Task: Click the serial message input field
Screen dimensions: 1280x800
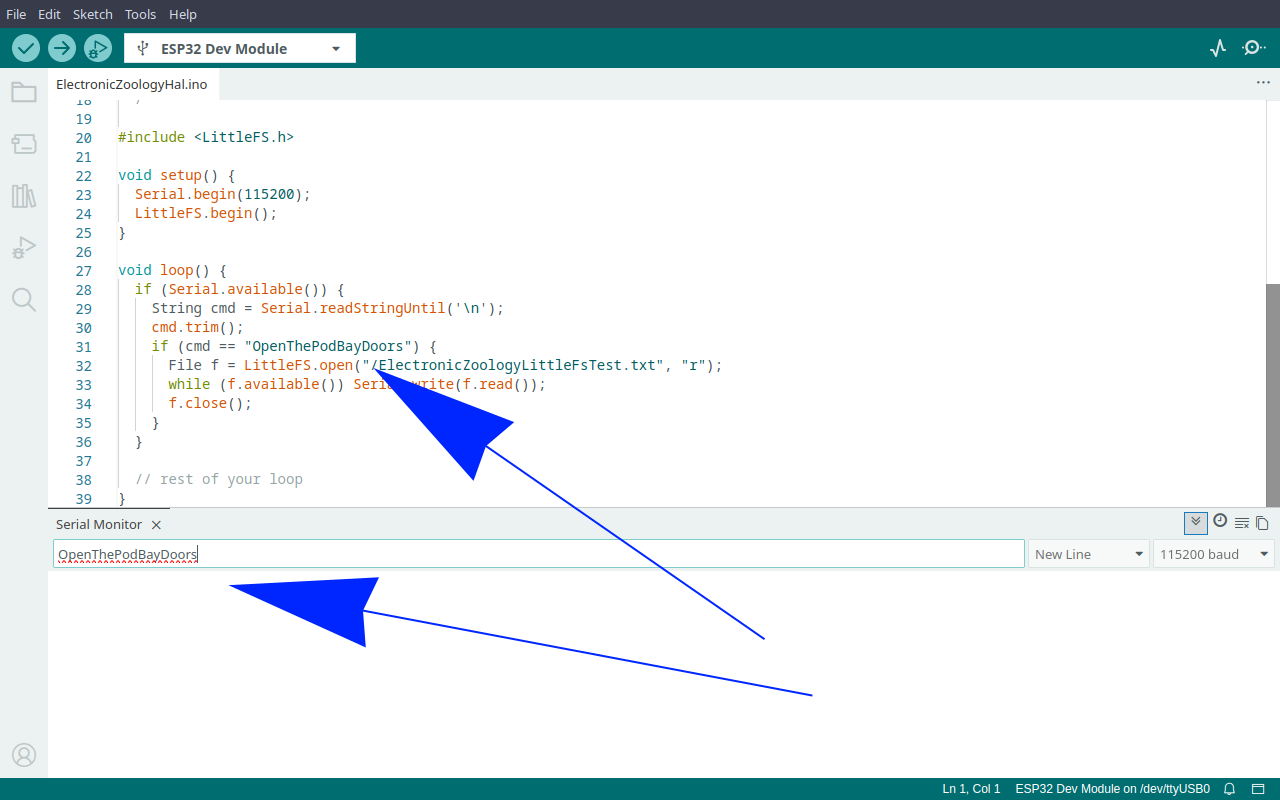Action: pos(539,554)
